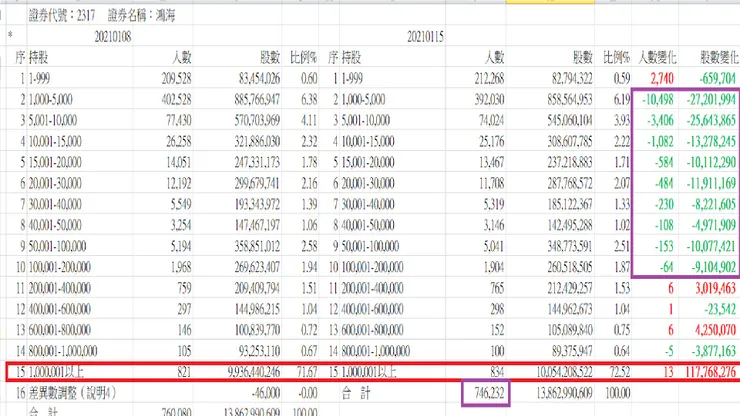The image size is (740, 416).
Task: Select the cell showing 9,936,440,246
Action: click(254, 372)
